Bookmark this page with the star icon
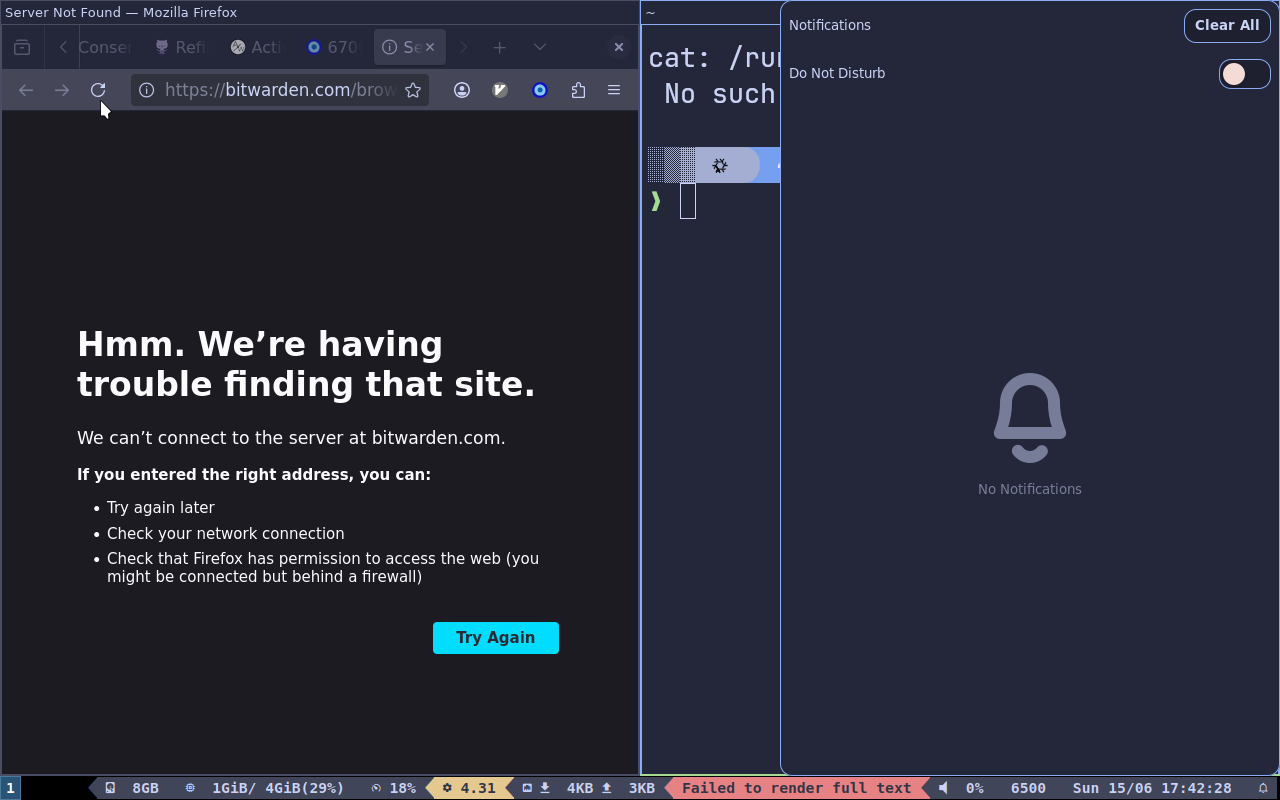This screenshot has width=1280, height=800. point(412,90)
